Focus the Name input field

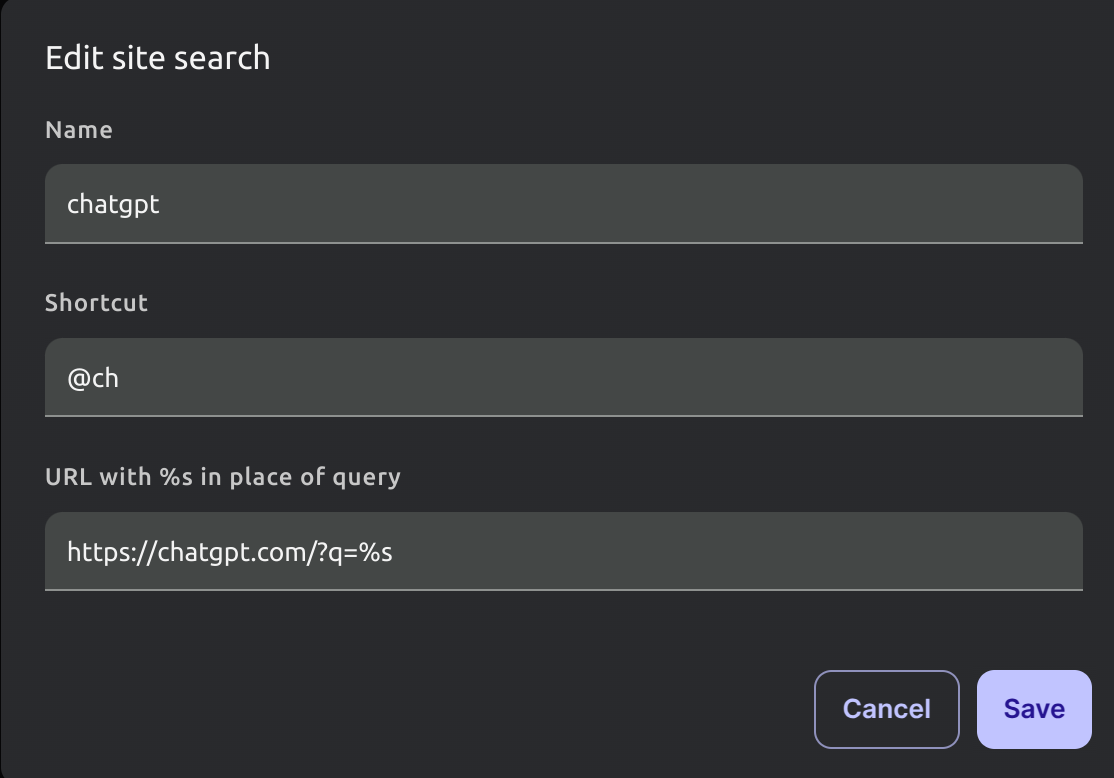click(563, 204)
